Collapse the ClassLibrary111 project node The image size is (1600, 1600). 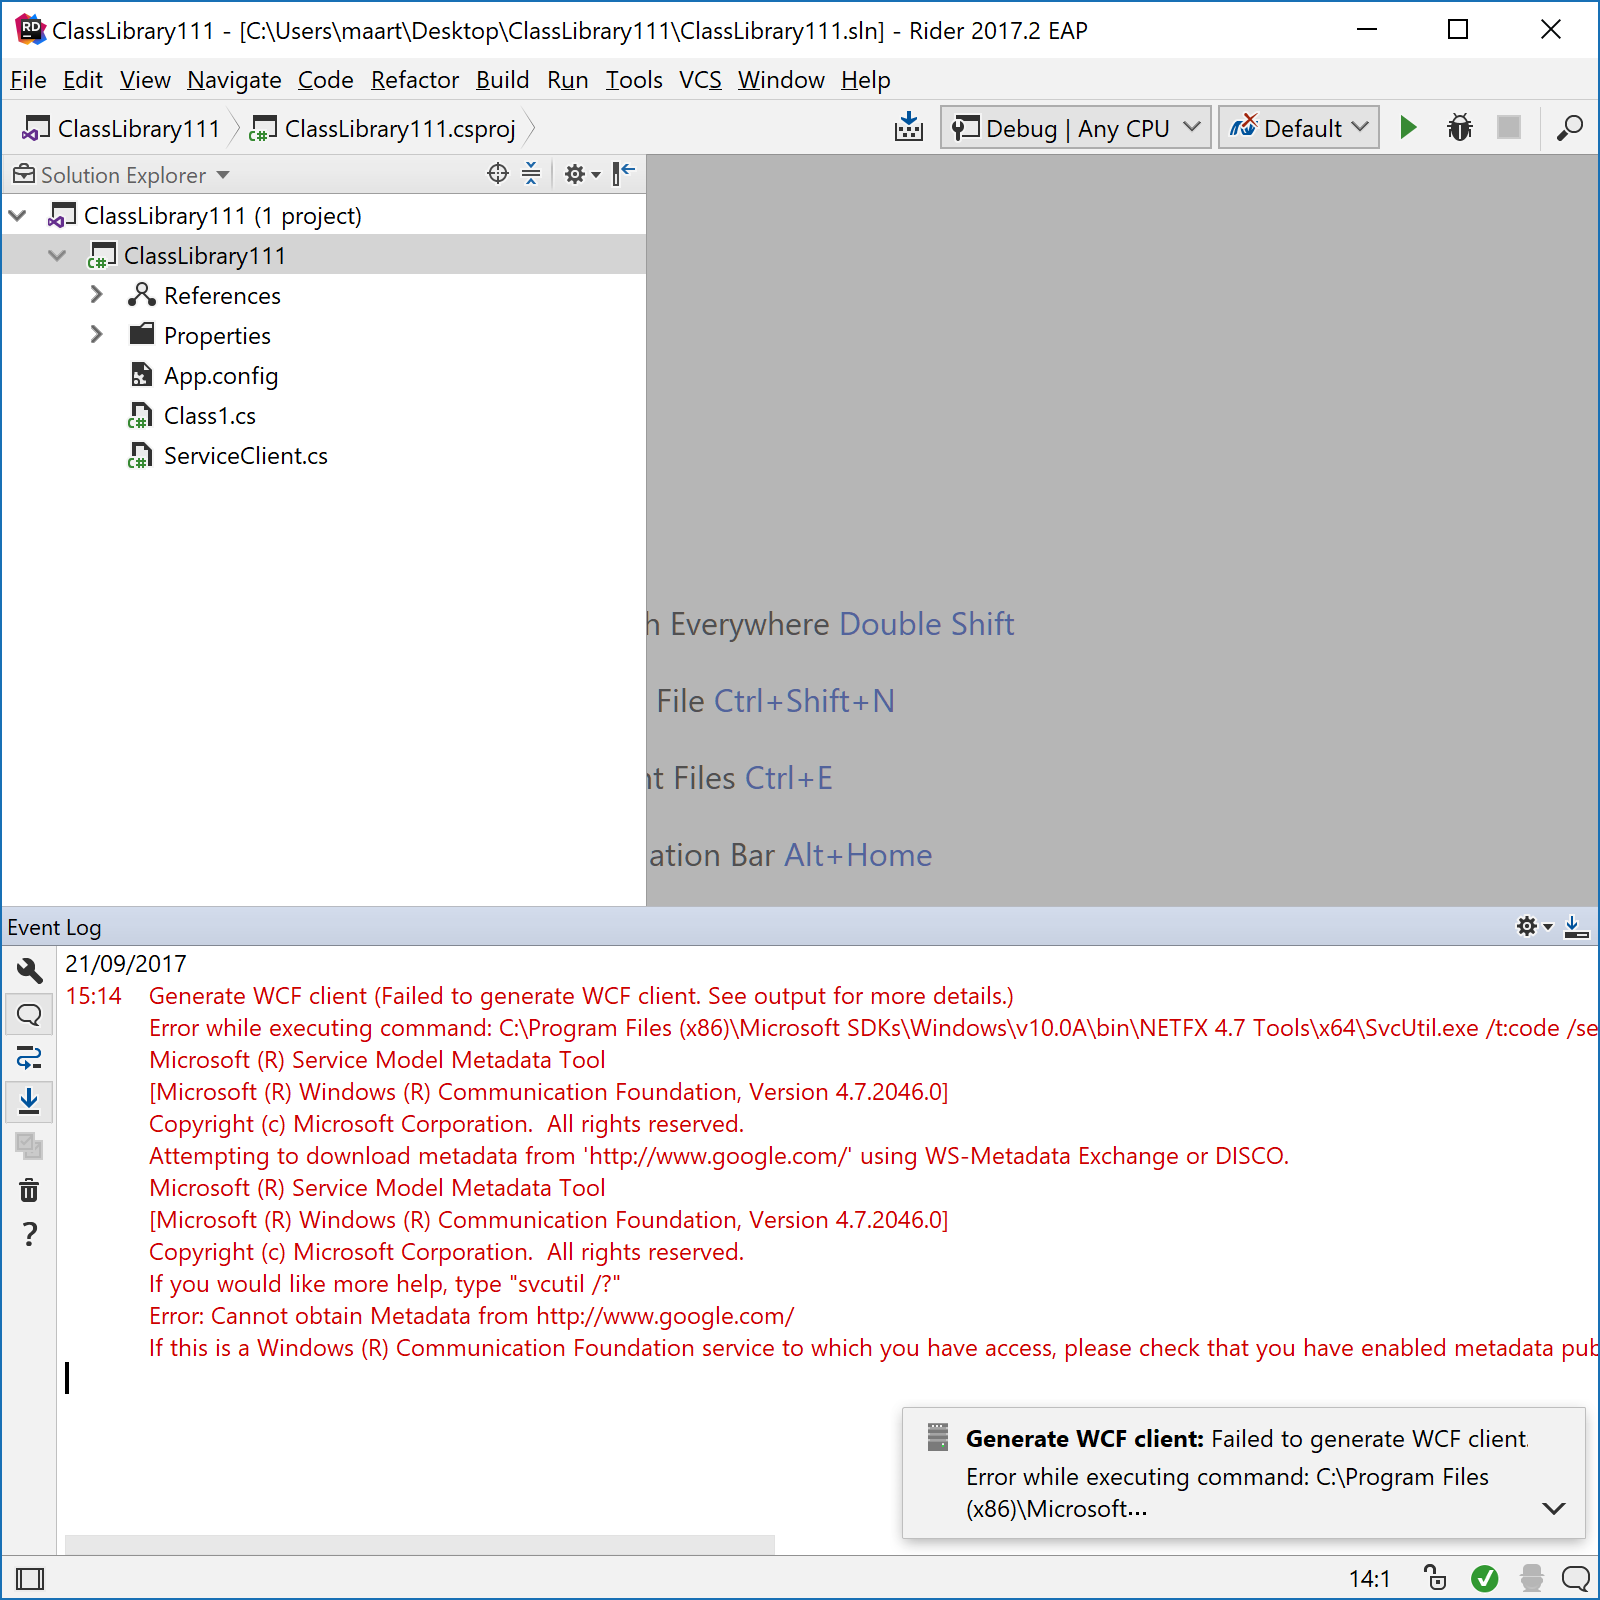pos(57,255)
